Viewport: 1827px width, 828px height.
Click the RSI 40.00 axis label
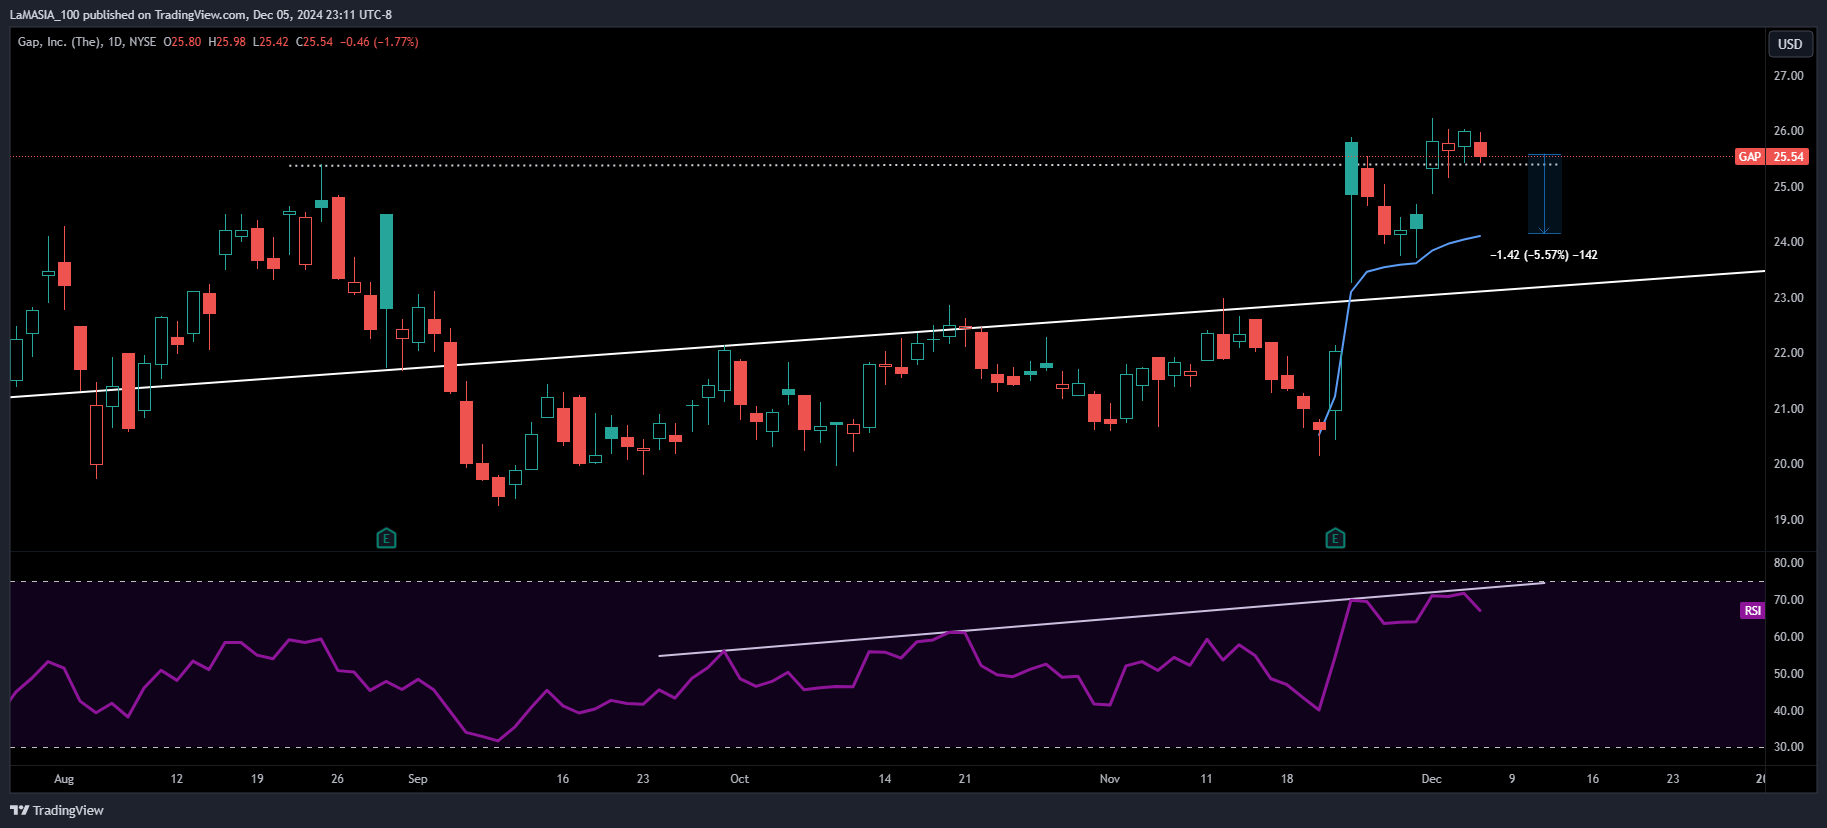1788,711
